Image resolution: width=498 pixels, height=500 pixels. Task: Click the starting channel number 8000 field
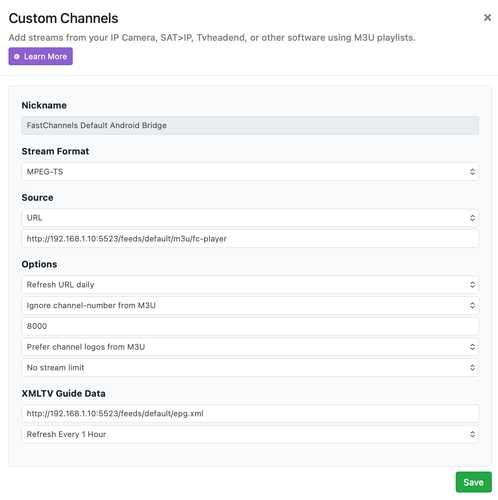pyautogui.click(x=250, y=326)
